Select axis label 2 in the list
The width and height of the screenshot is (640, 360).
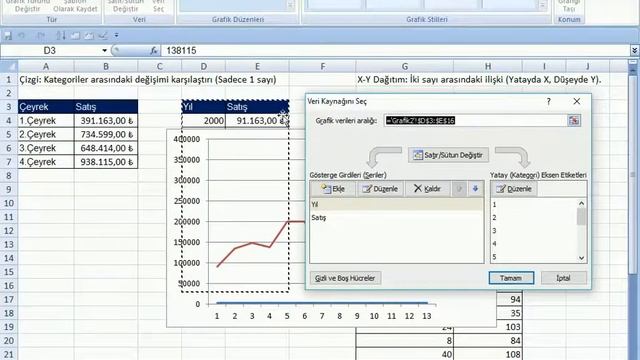(x=534, y=218)
